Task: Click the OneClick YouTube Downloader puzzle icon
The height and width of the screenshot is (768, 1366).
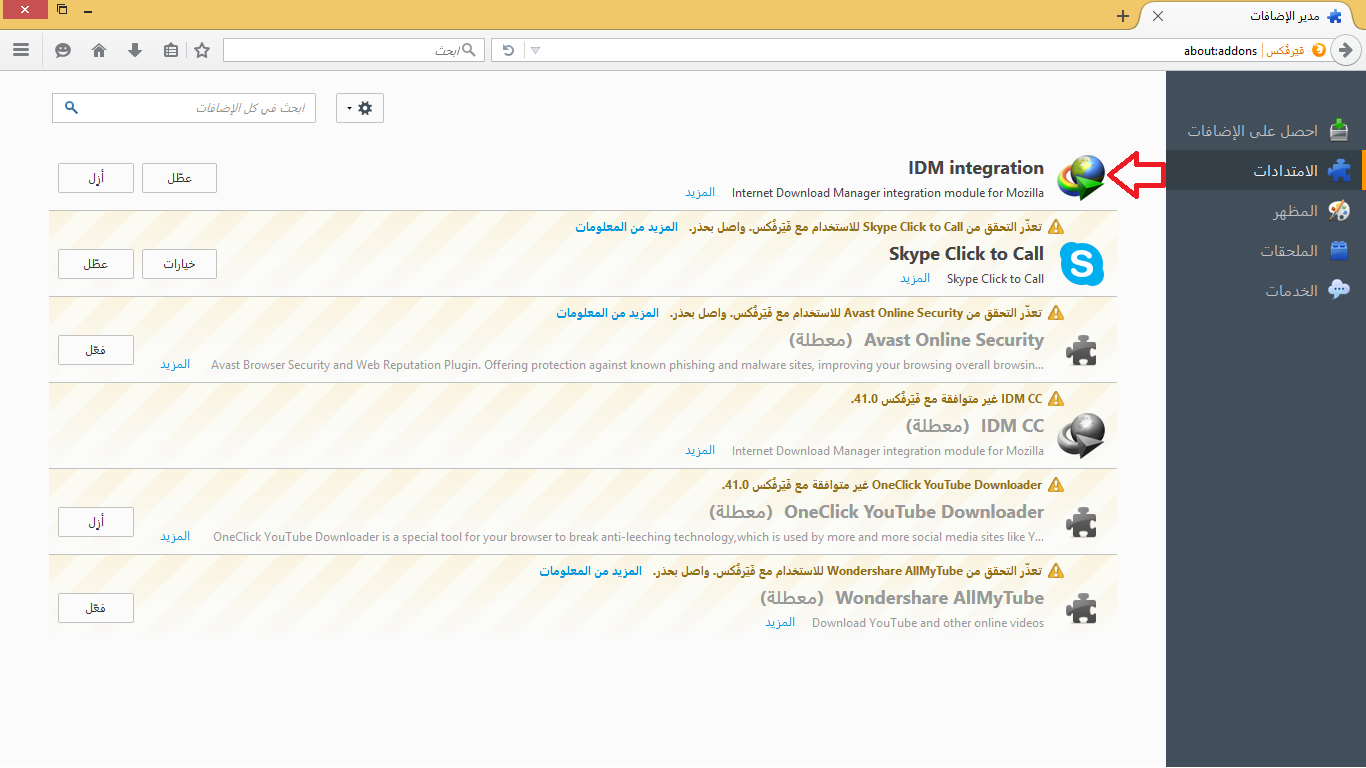Action: coord(1081,522)
